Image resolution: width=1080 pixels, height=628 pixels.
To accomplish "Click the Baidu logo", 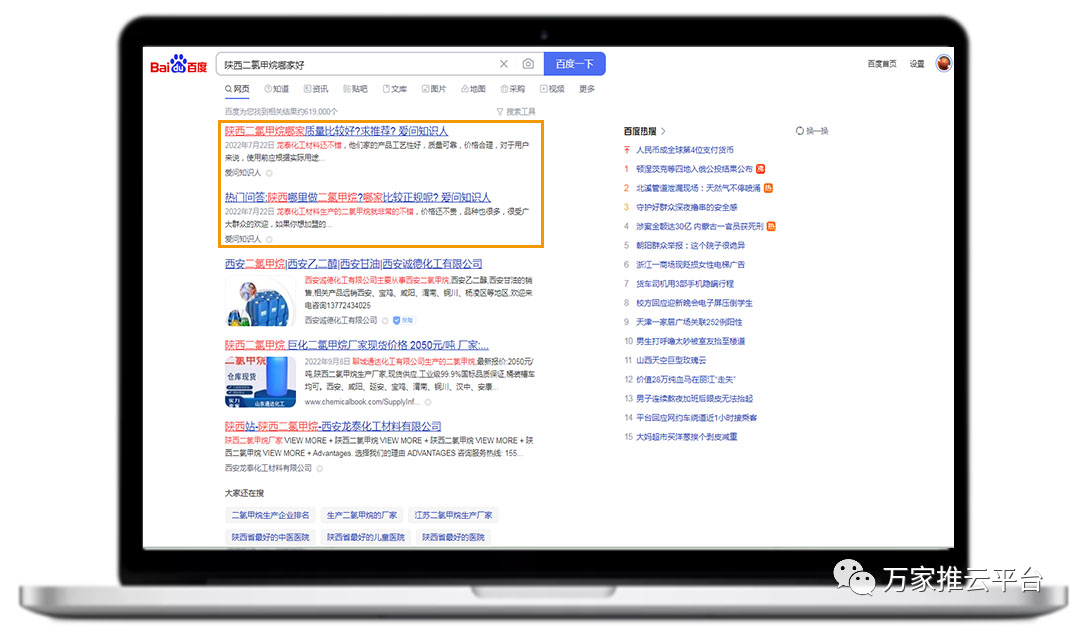I will (x=179, y=65).
